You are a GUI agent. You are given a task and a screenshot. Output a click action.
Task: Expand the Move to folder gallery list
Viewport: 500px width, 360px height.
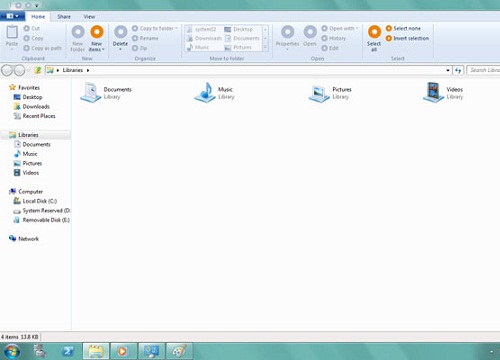[265, 47]
